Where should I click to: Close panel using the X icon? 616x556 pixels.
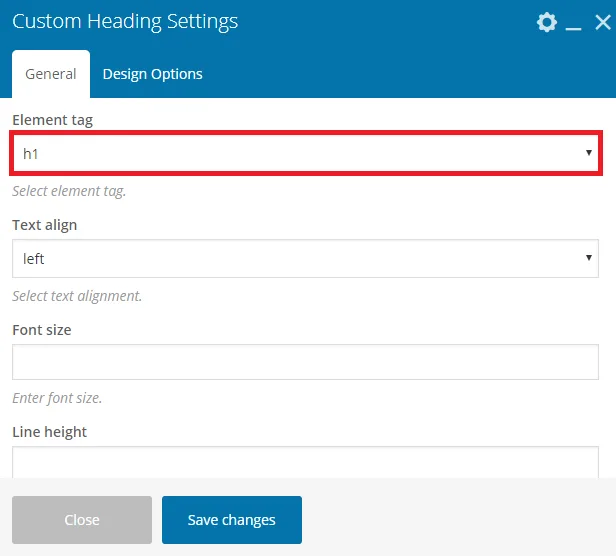(603, 22)
